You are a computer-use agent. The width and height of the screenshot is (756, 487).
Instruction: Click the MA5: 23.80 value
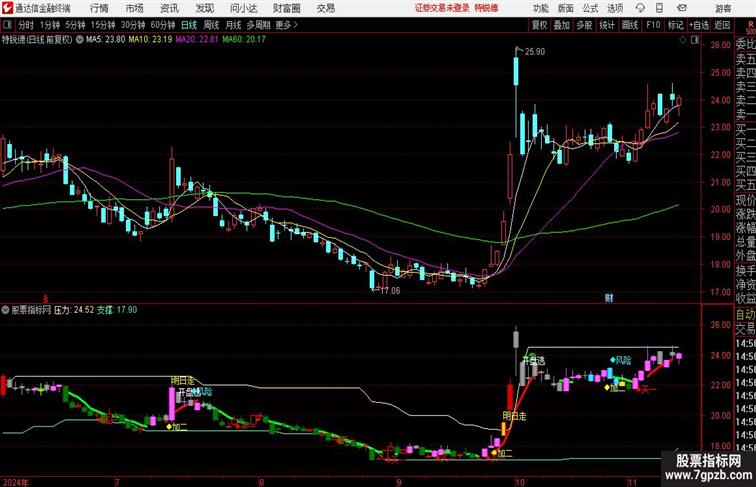106,40
